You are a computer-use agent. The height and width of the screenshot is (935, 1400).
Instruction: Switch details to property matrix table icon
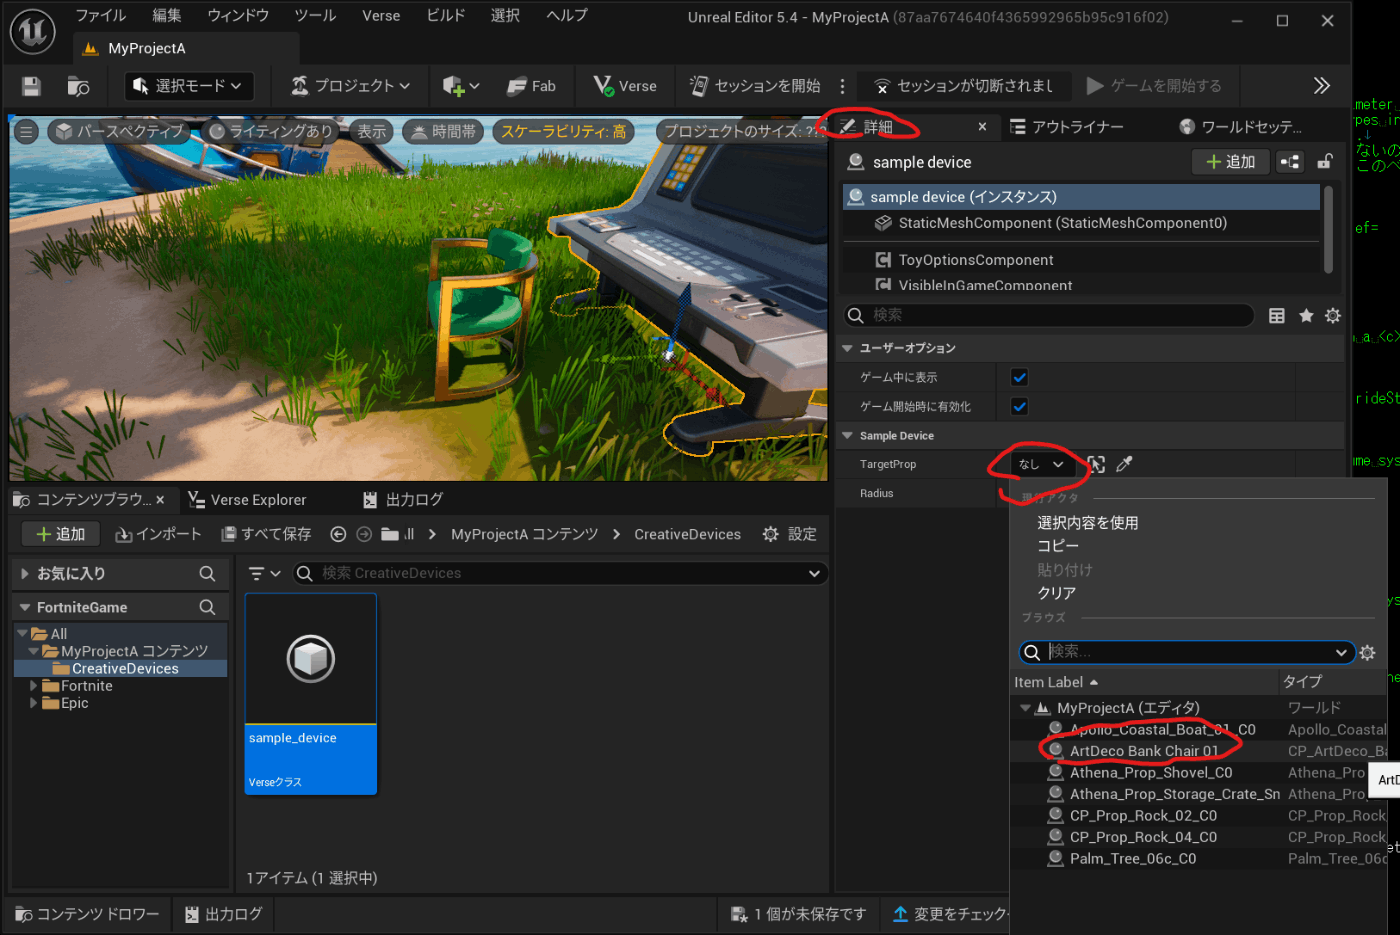pyautogui.click(x=1277, y=316)
